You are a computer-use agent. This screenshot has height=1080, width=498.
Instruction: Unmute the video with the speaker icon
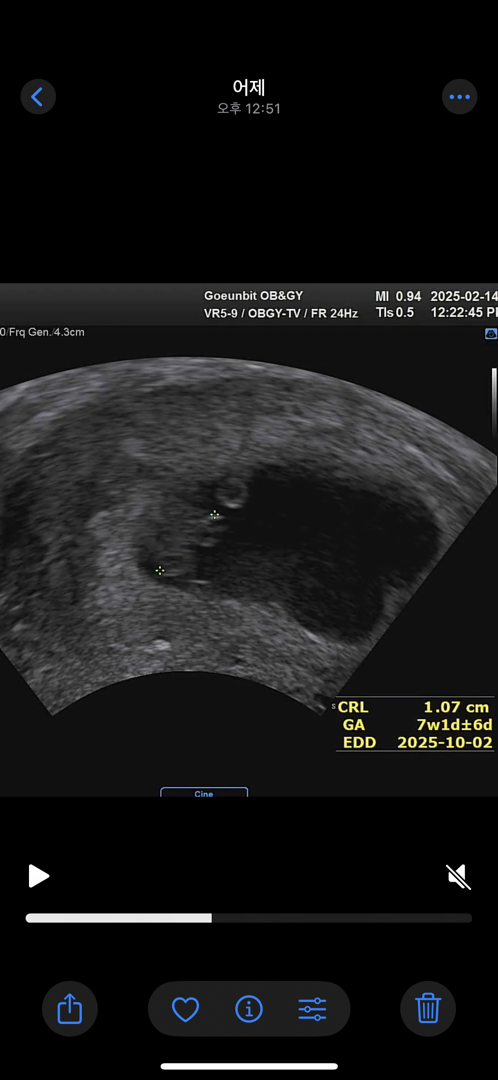[x=458, y=877]
